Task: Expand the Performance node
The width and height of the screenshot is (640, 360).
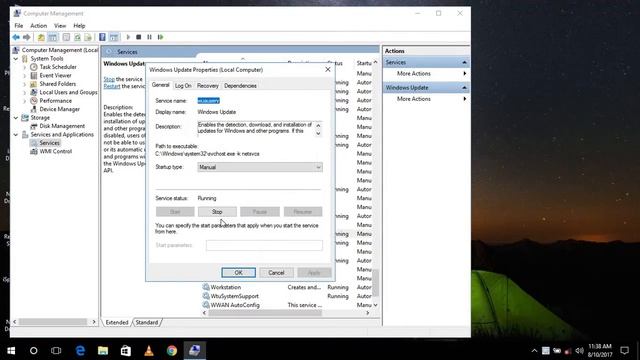Action: coord(24,101)
